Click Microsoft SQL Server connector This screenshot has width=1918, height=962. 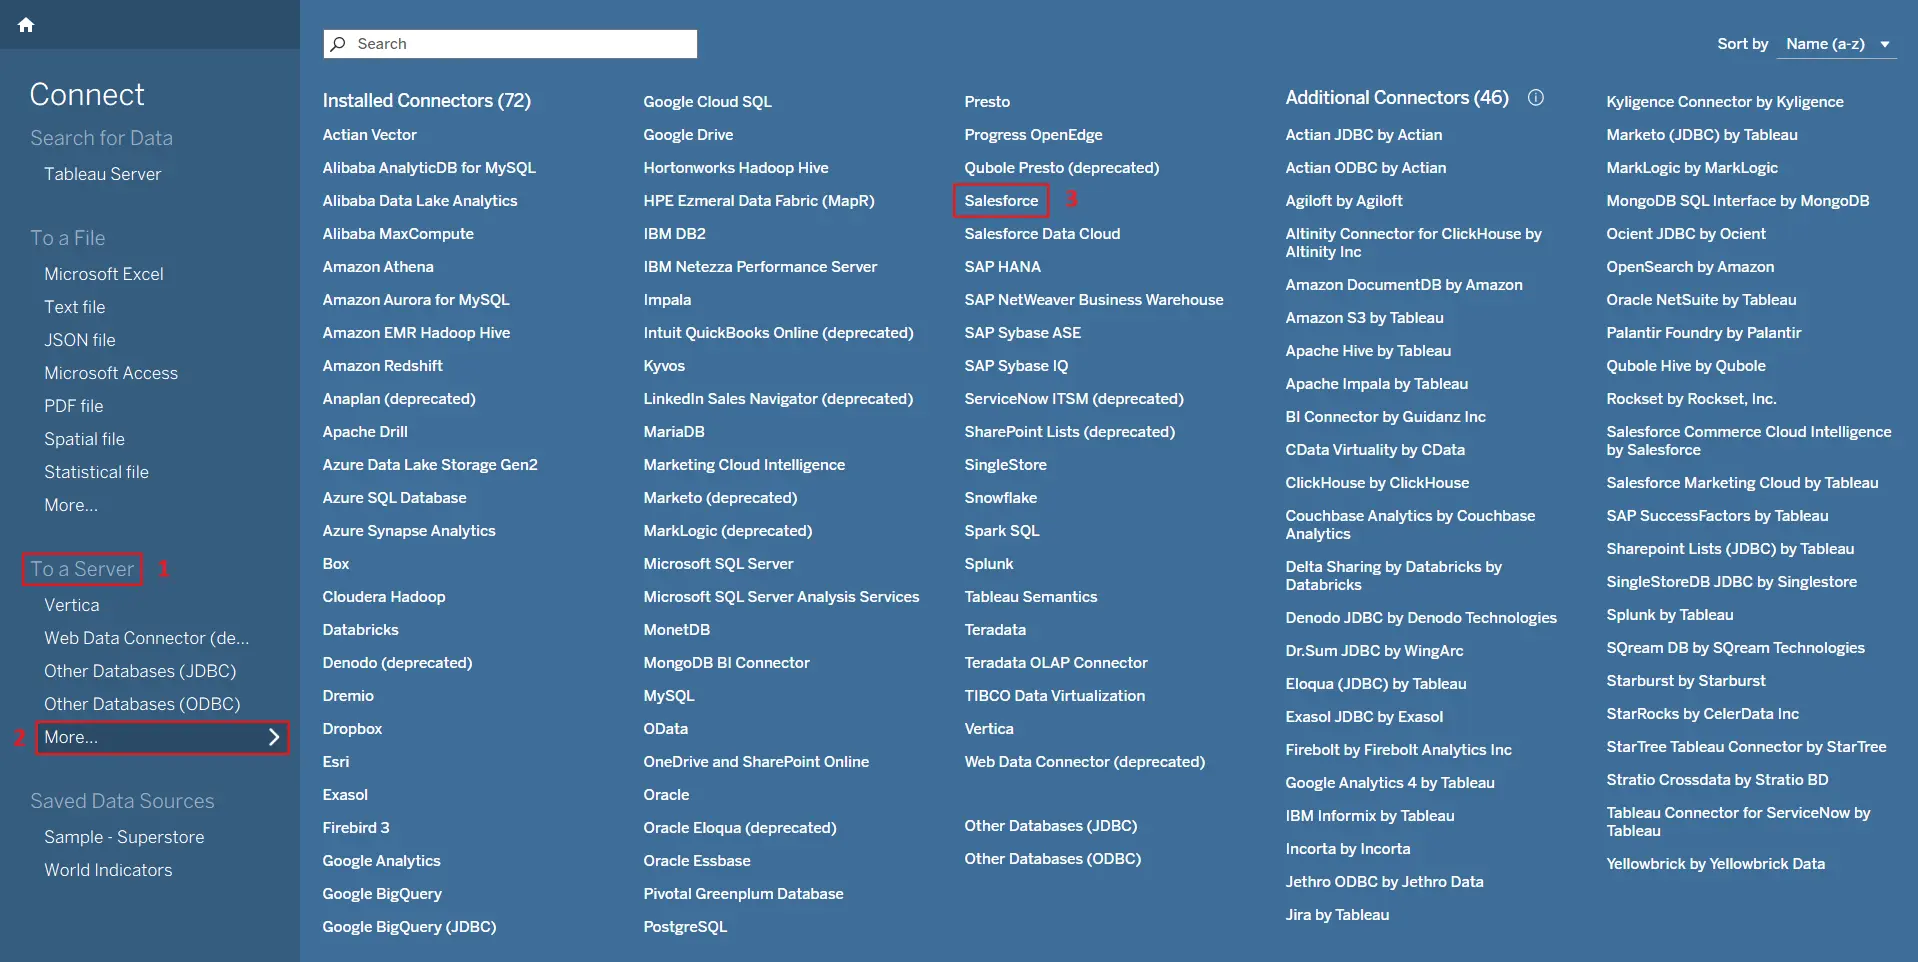[718, 564]
